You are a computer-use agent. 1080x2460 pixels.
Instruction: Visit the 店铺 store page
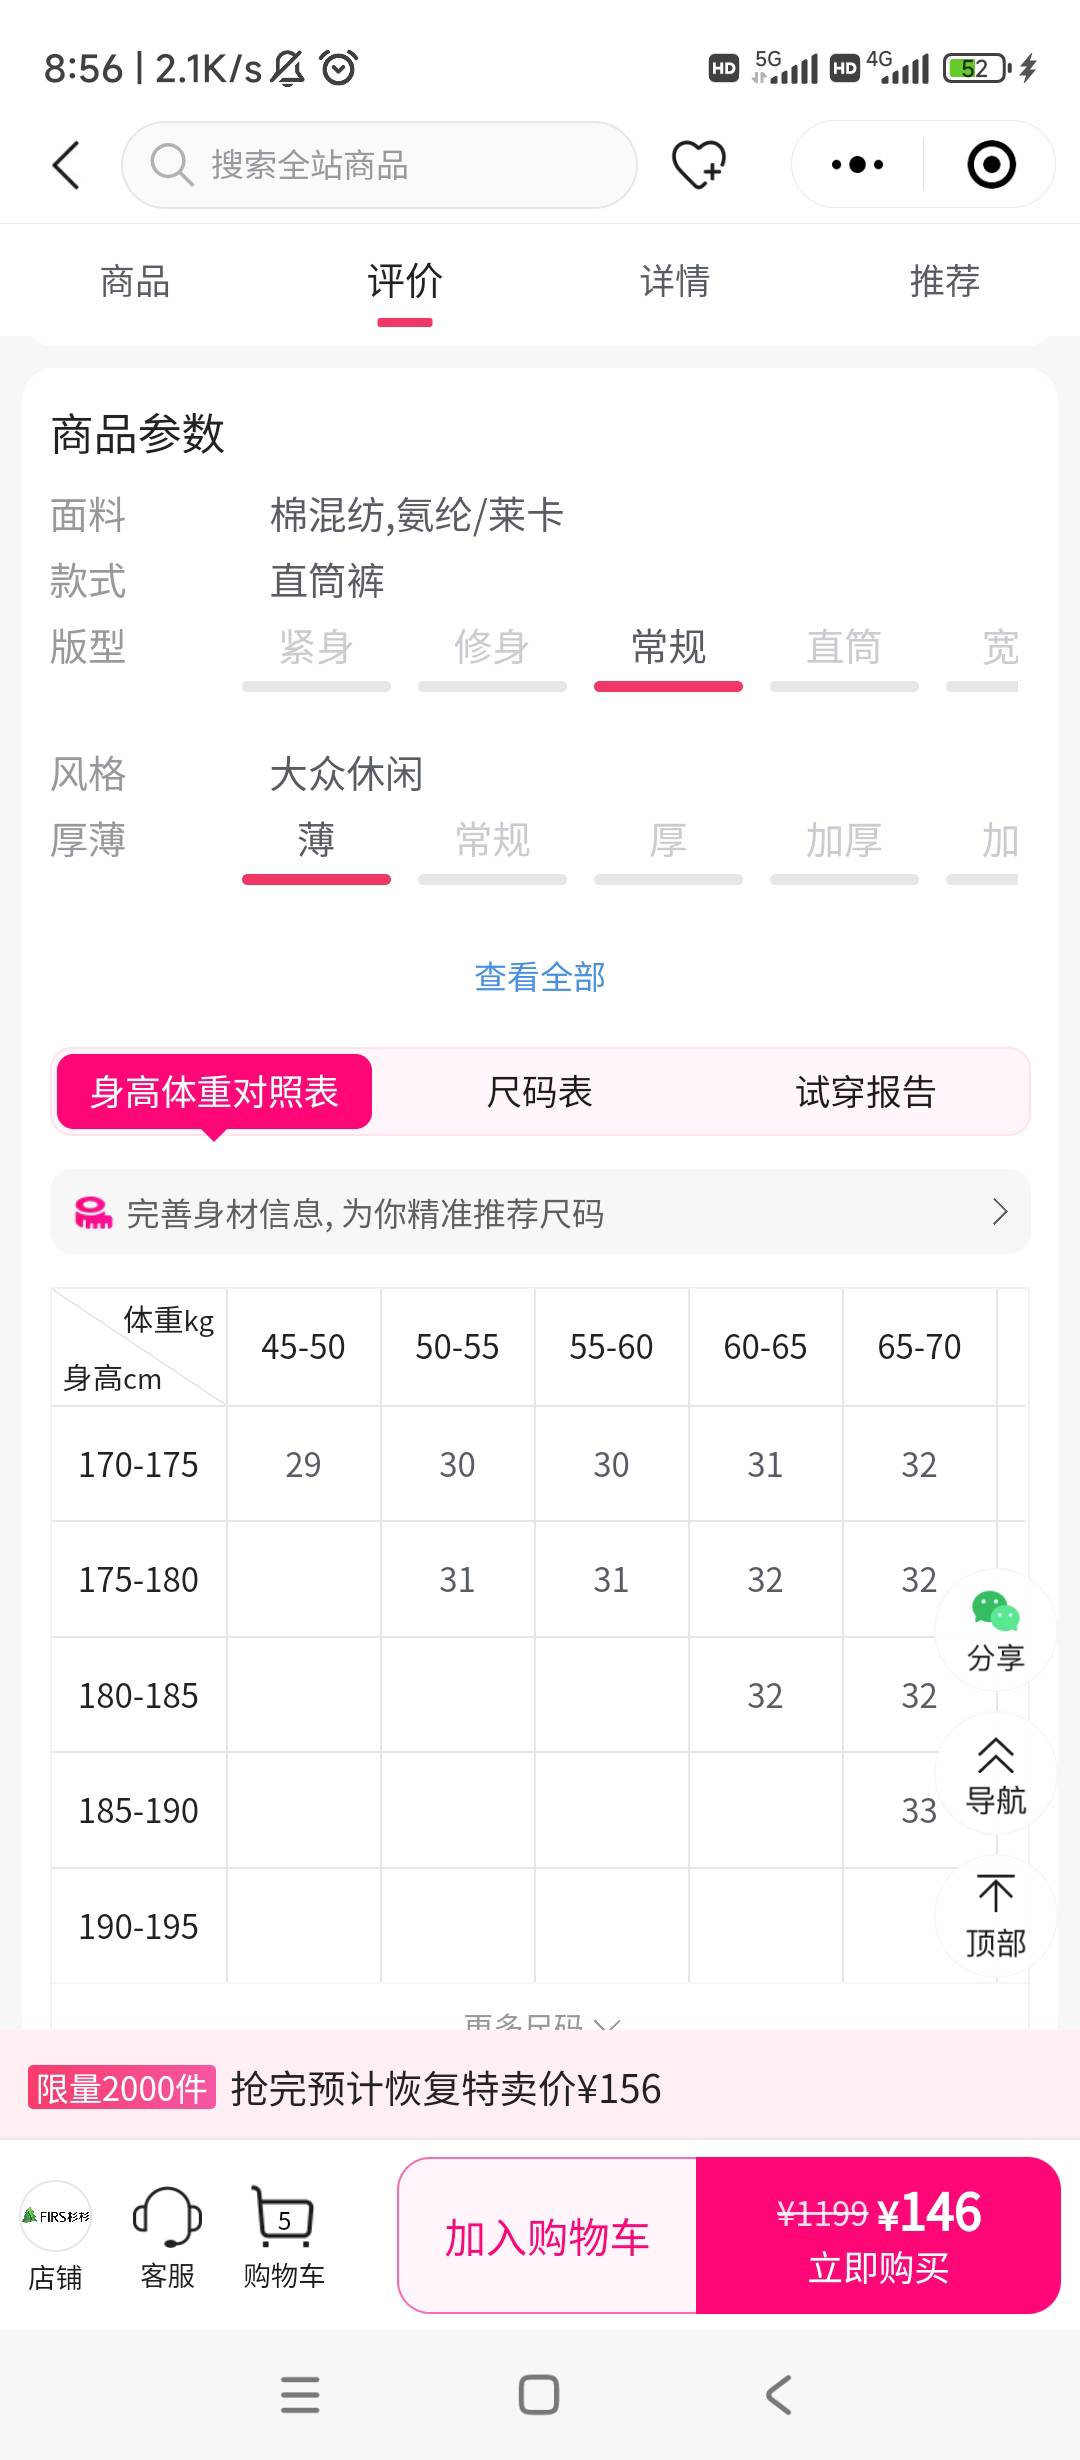coord(56,2236)
